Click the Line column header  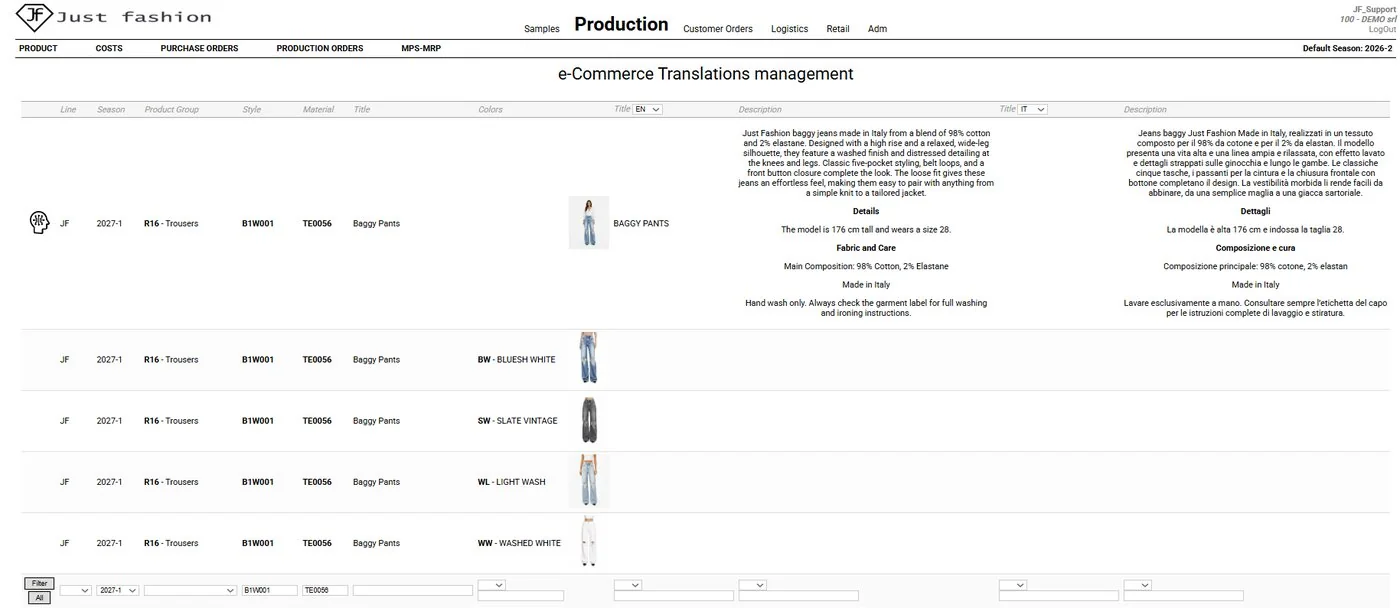[68, 109]
